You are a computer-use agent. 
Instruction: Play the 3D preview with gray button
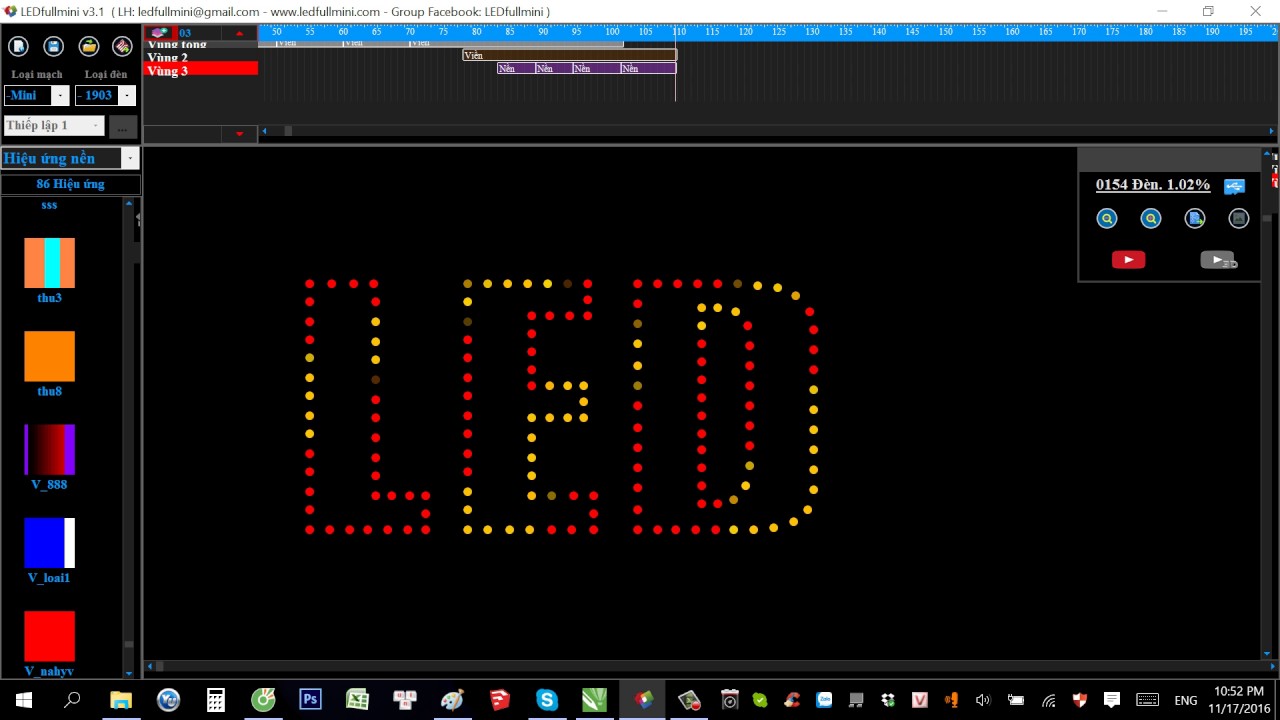[1218, 260]
